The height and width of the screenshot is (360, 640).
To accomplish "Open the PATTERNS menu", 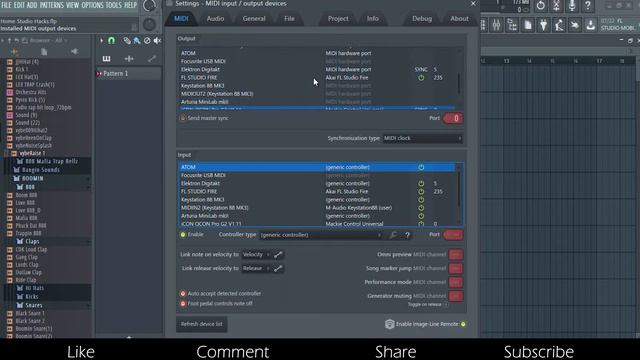I will pos(52,5).
